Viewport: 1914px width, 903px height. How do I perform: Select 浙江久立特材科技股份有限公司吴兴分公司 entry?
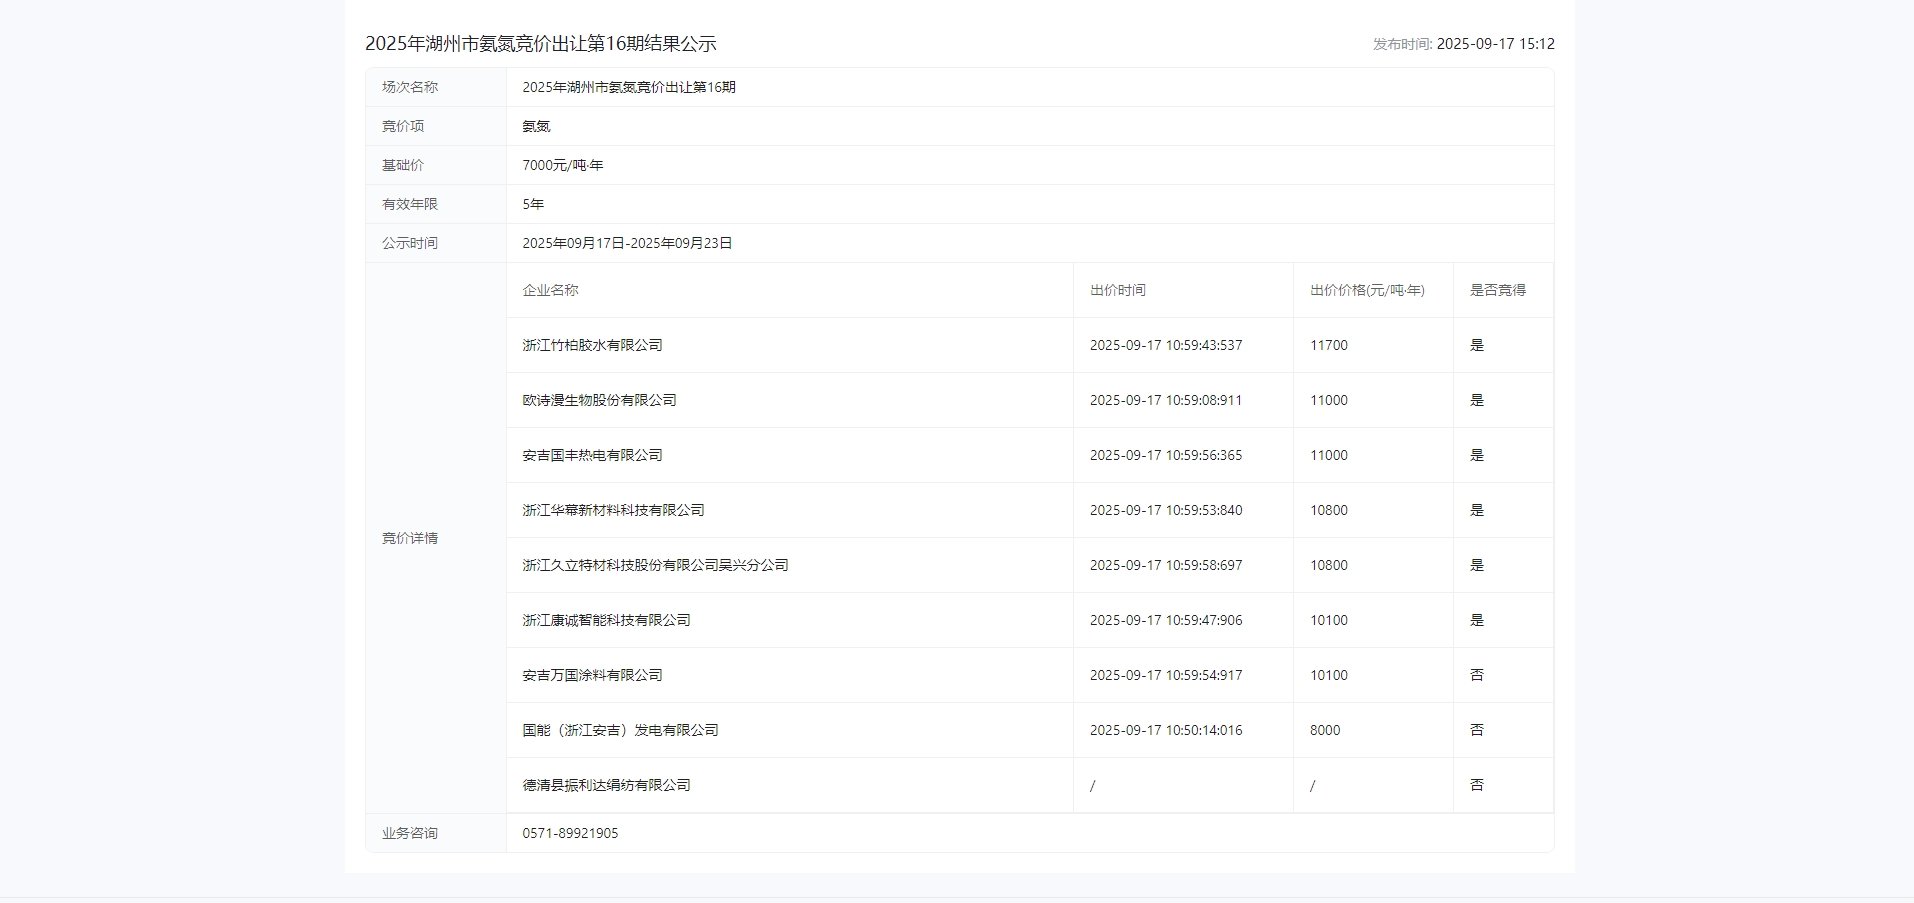pyautogui.click(x=655, y=565)
